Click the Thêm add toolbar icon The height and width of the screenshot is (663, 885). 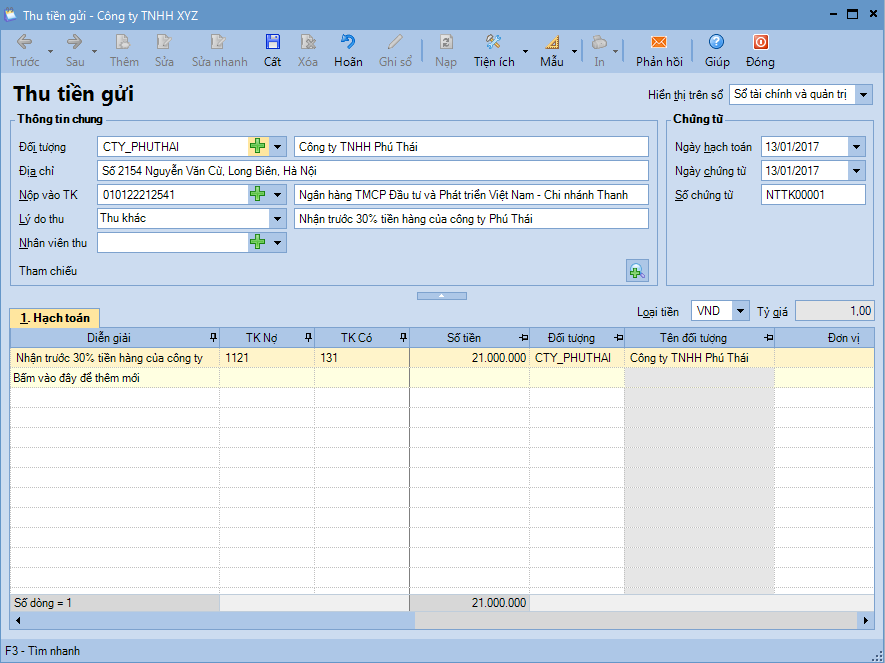124,51
